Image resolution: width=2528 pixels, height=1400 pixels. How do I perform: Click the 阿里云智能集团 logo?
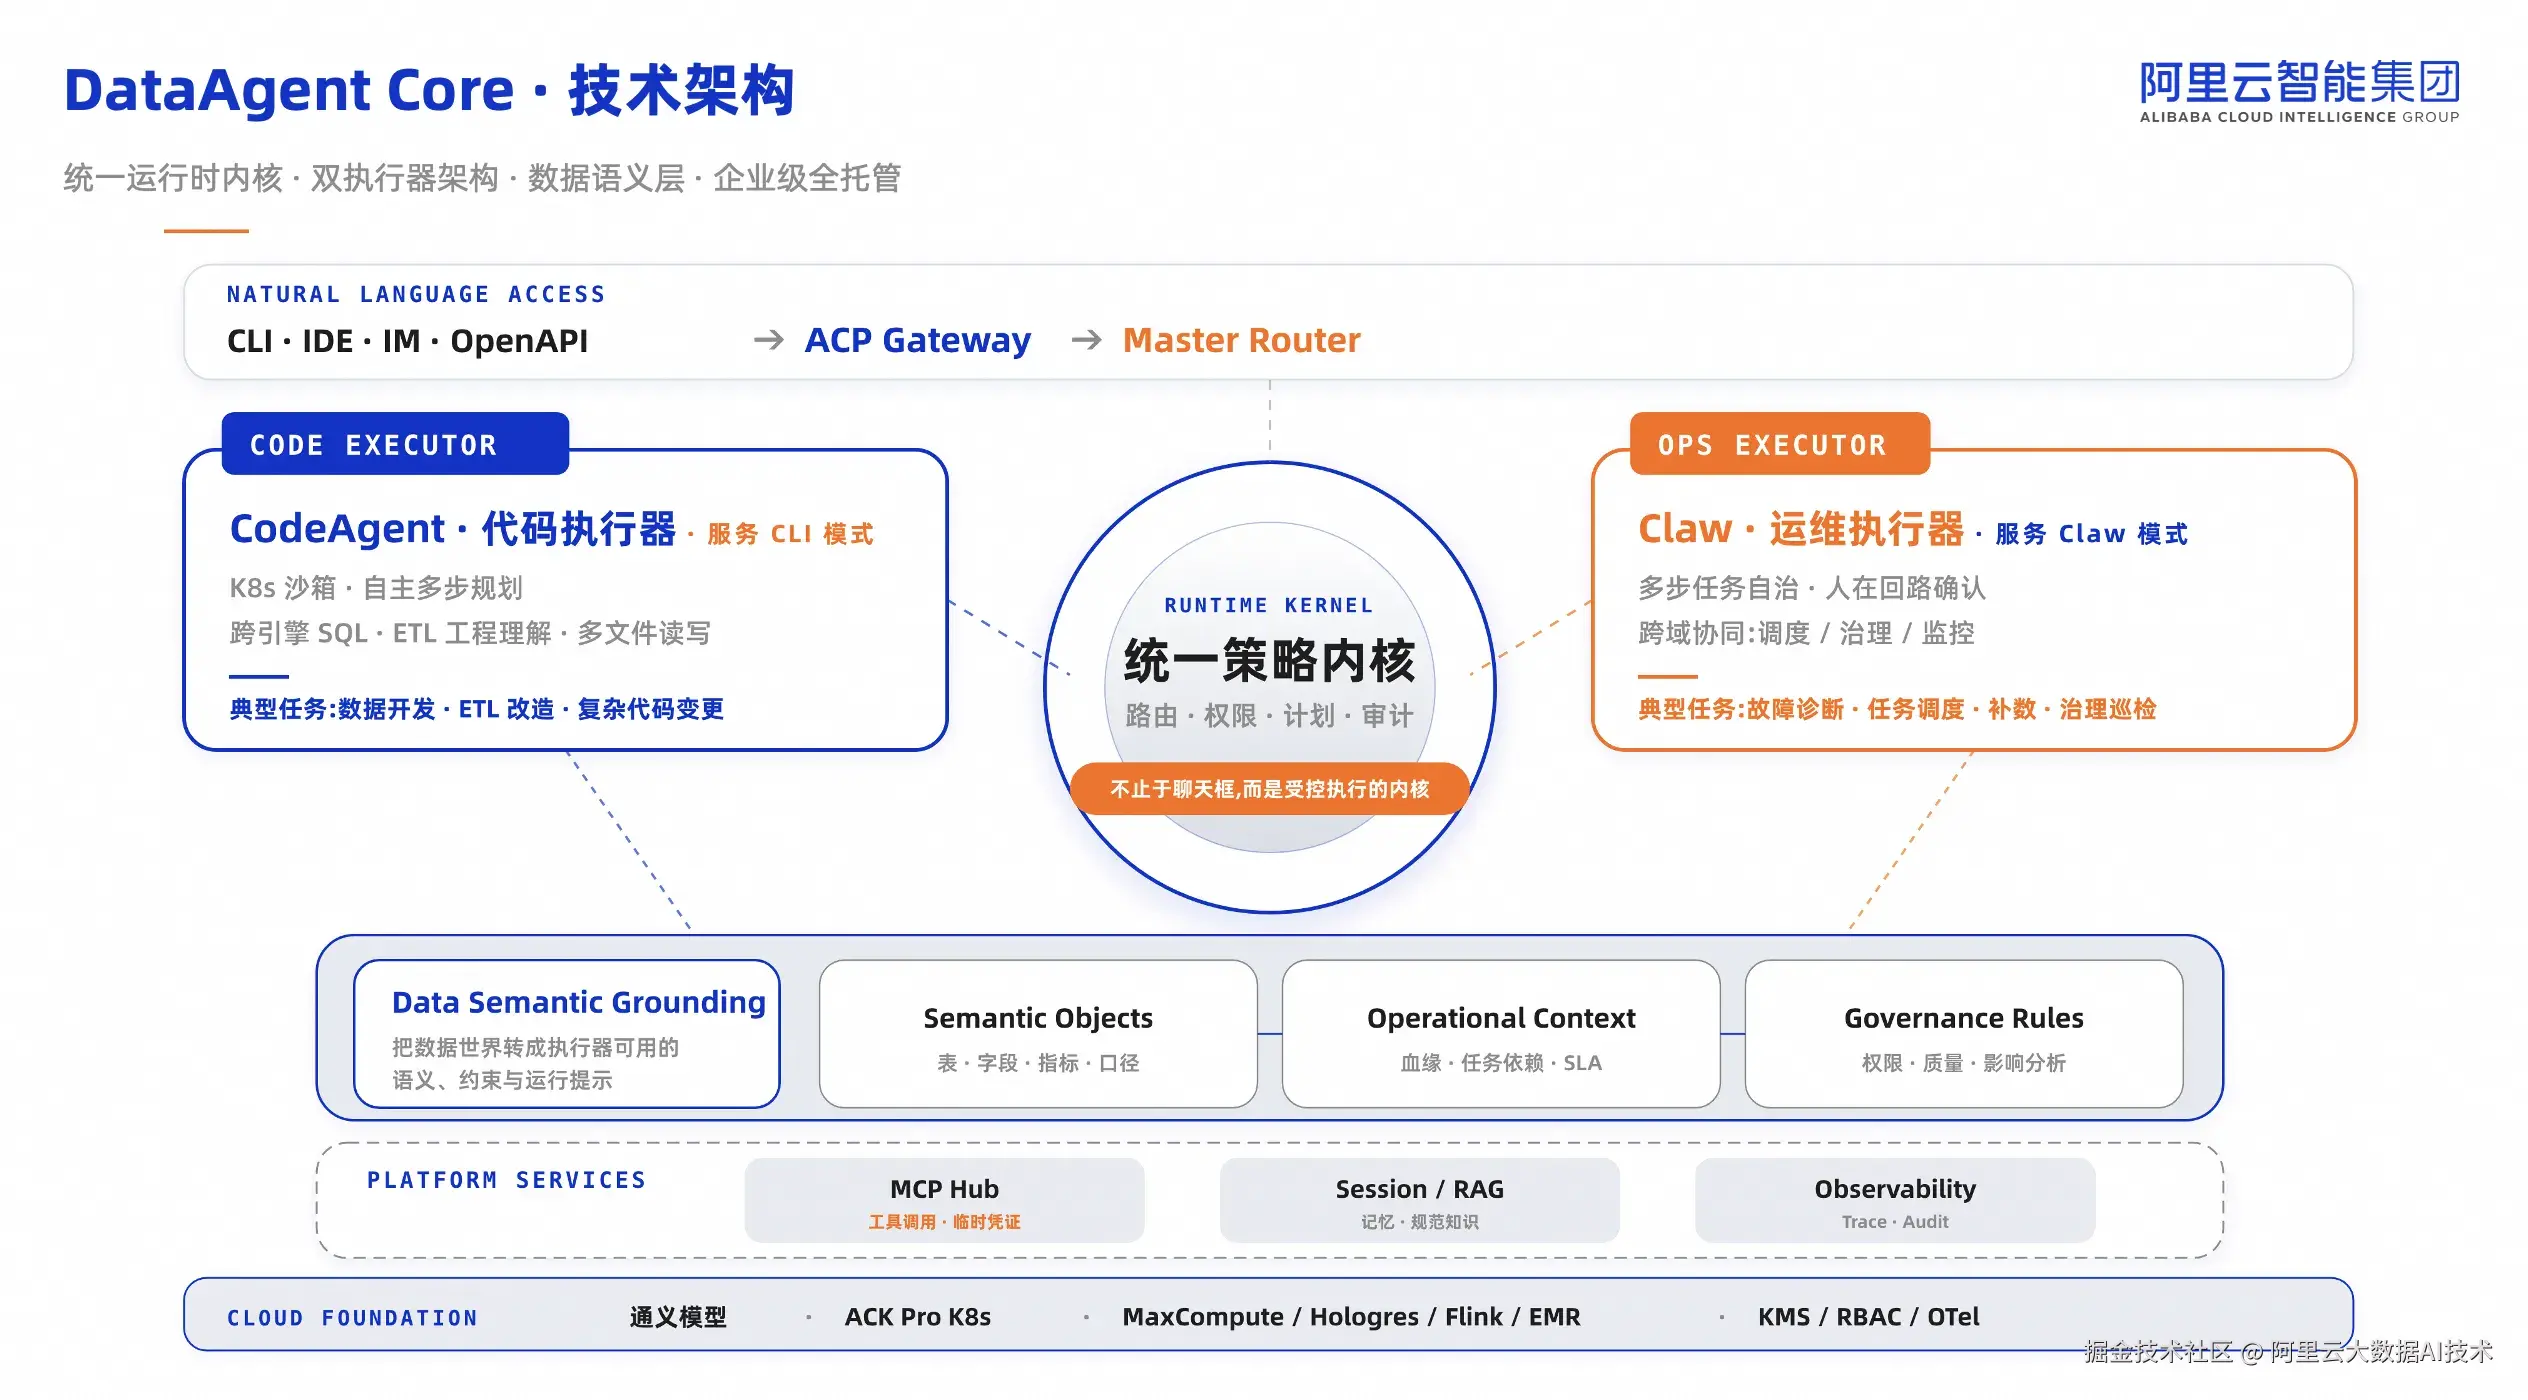pos(2299,91)
